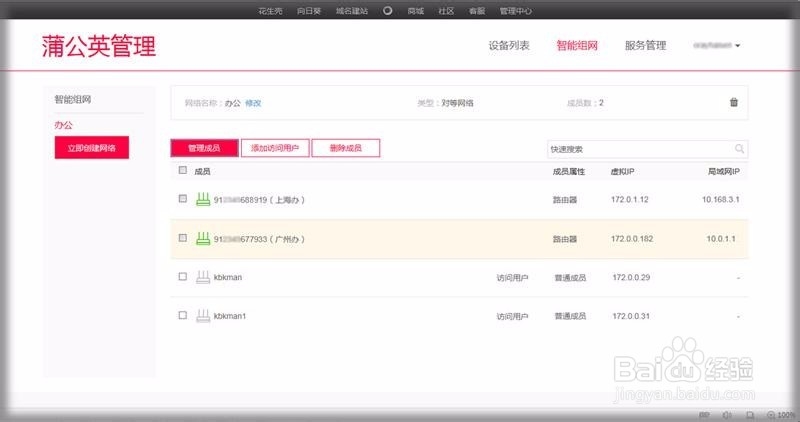Screen dimensions: 800x422
Task: Tick the checkbox for 上海办 router
Action: click(183, 198)
